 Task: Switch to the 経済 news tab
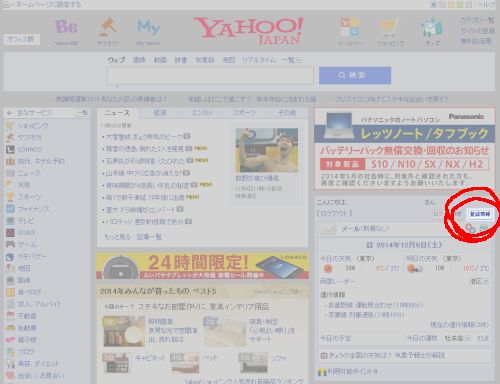(x=160, y=113)
